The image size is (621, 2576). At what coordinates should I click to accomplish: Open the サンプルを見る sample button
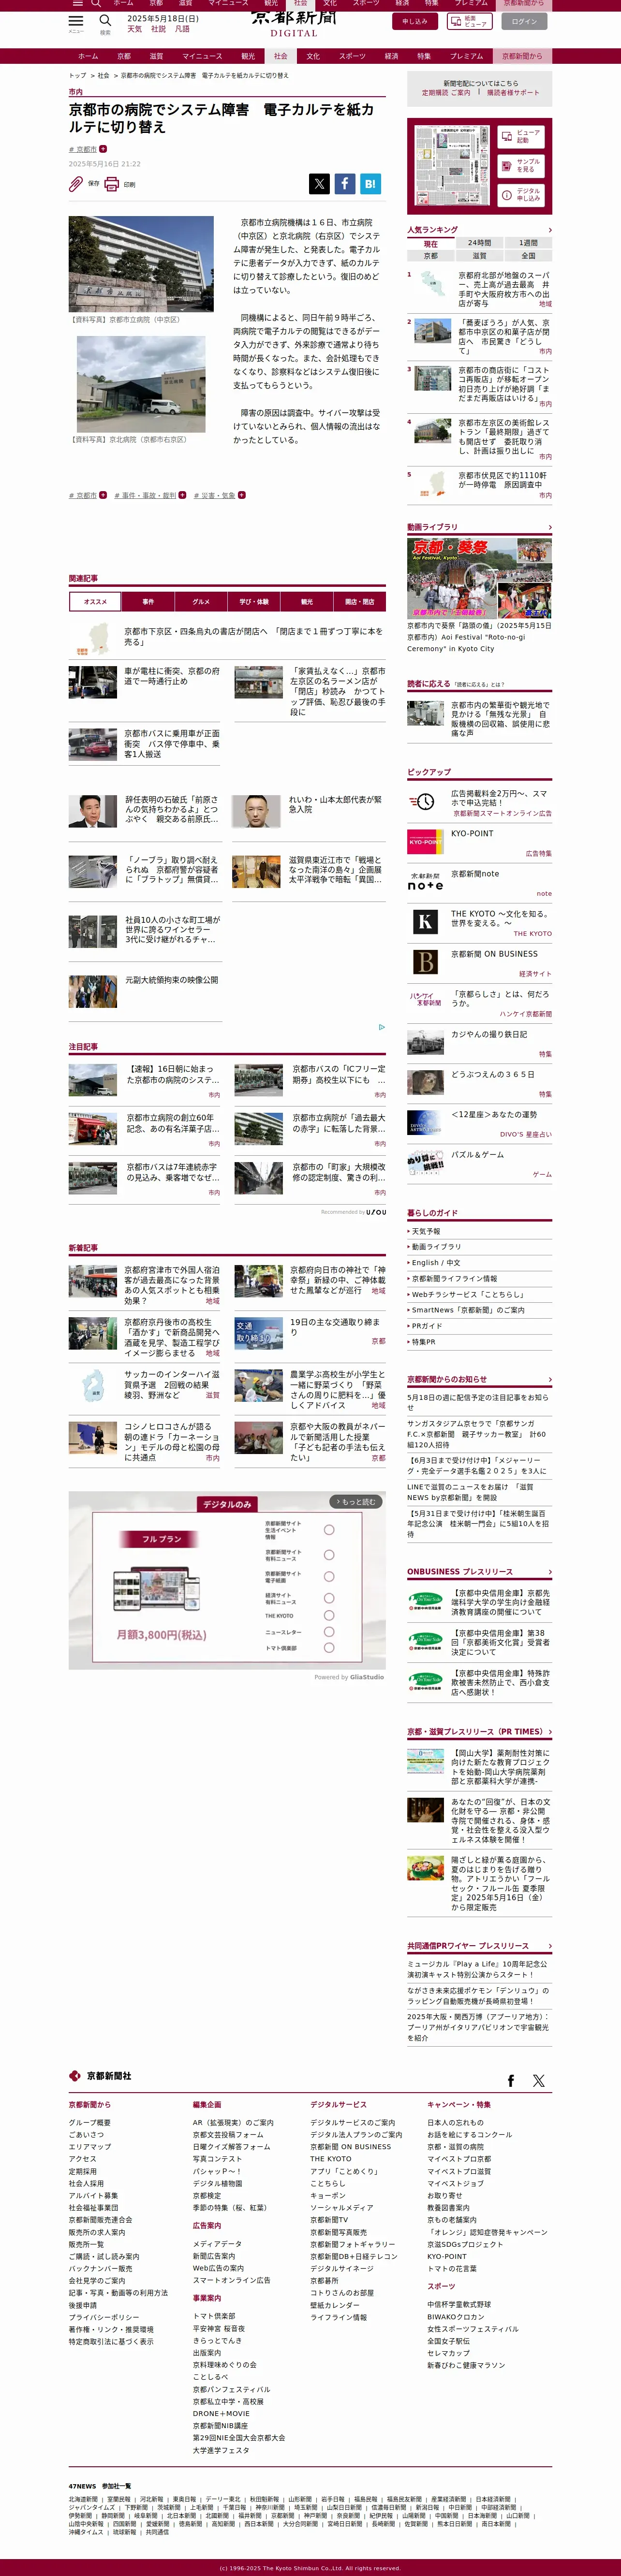[521, 165]
